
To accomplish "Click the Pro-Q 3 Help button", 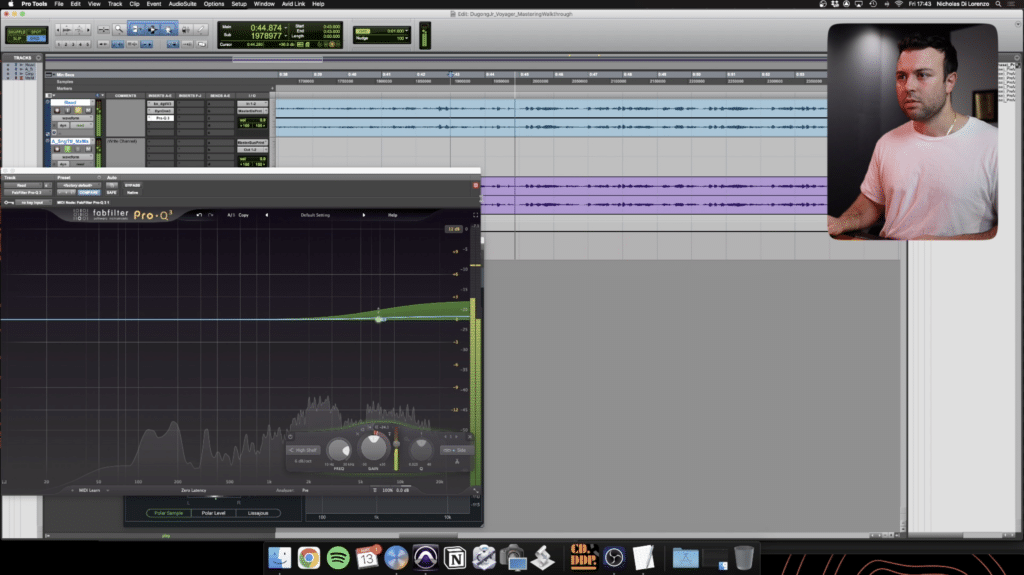I will pos(392,215).
